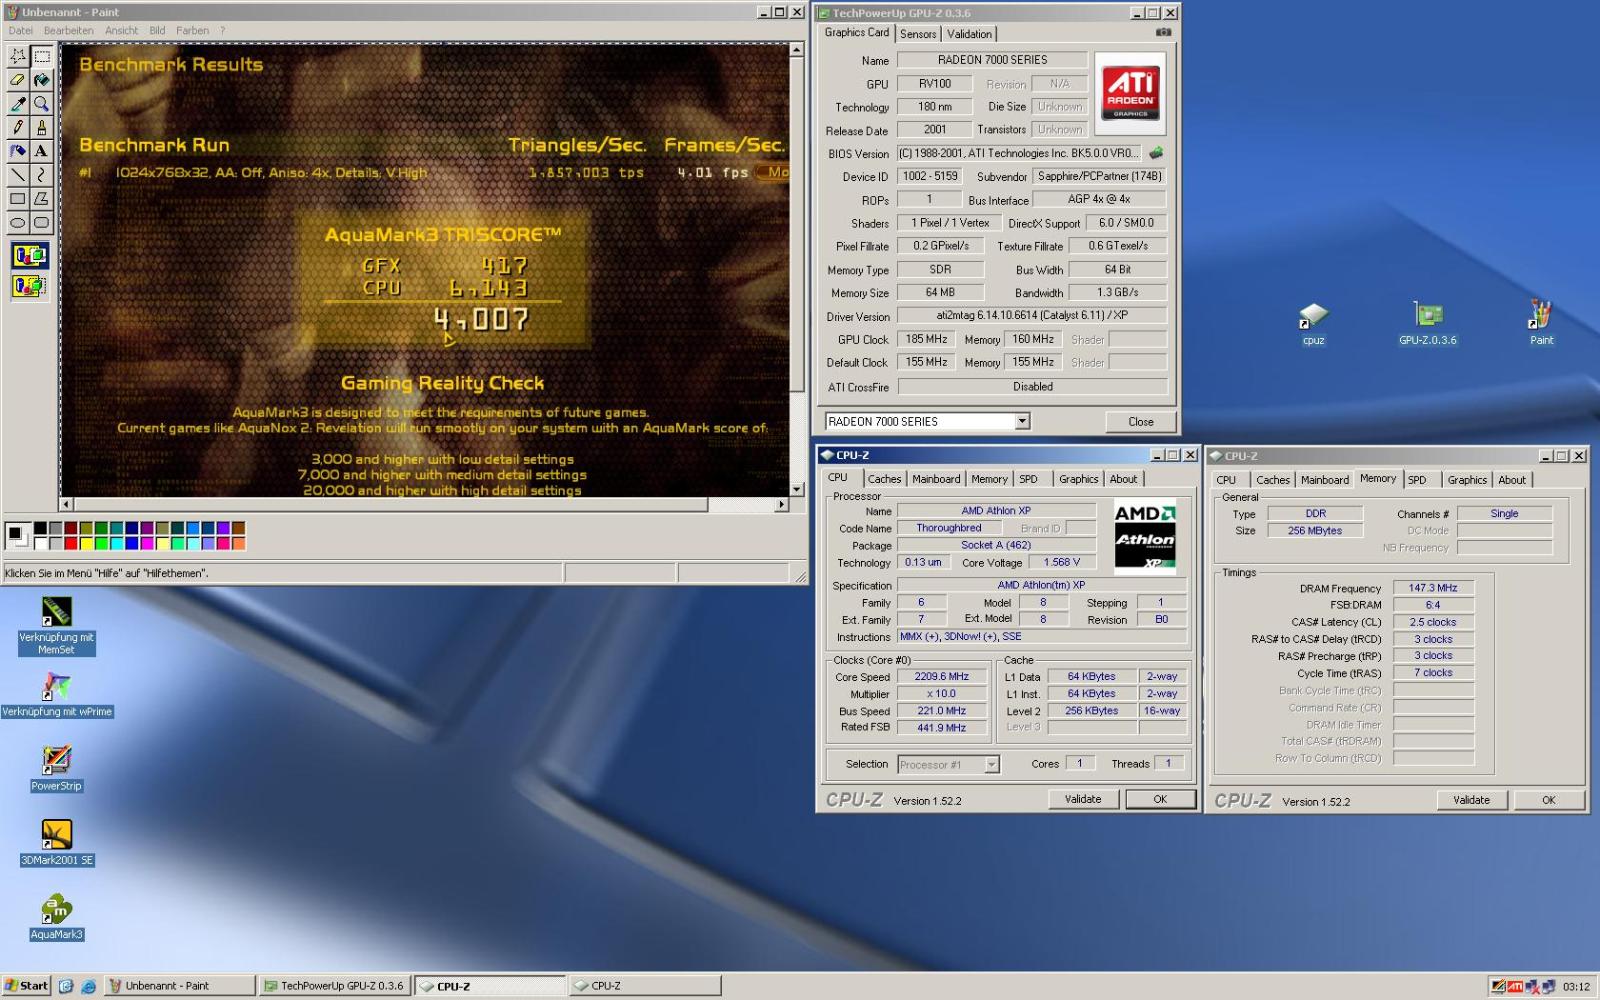Select the Curve tool in Paint
The height and width of the screenshot is (1000, 1600).
tap(41, 175)
